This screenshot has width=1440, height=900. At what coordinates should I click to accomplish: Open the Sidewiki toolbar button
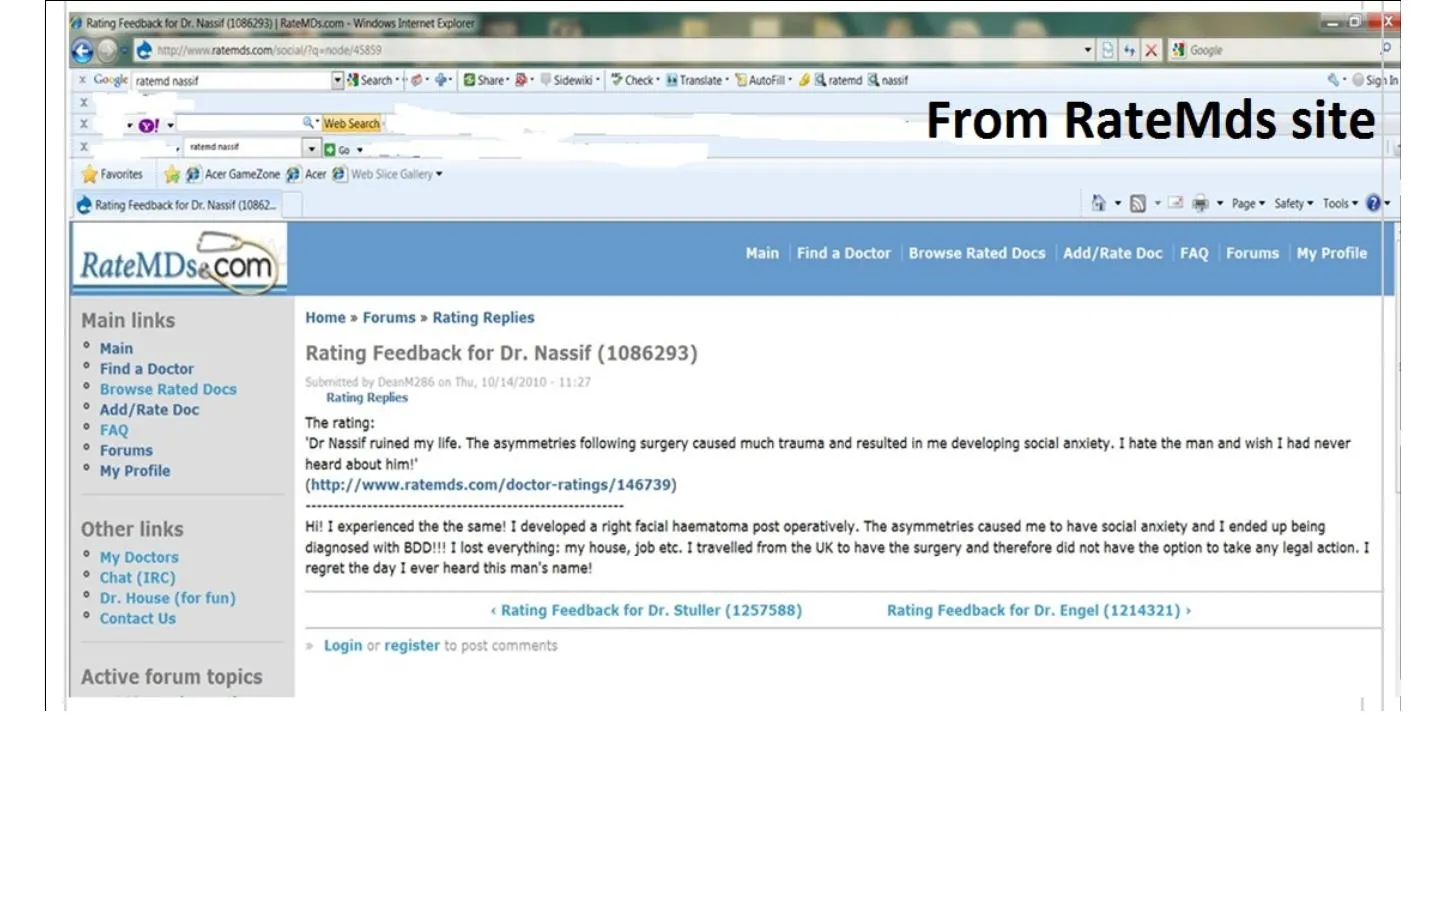tap(570, 80)
